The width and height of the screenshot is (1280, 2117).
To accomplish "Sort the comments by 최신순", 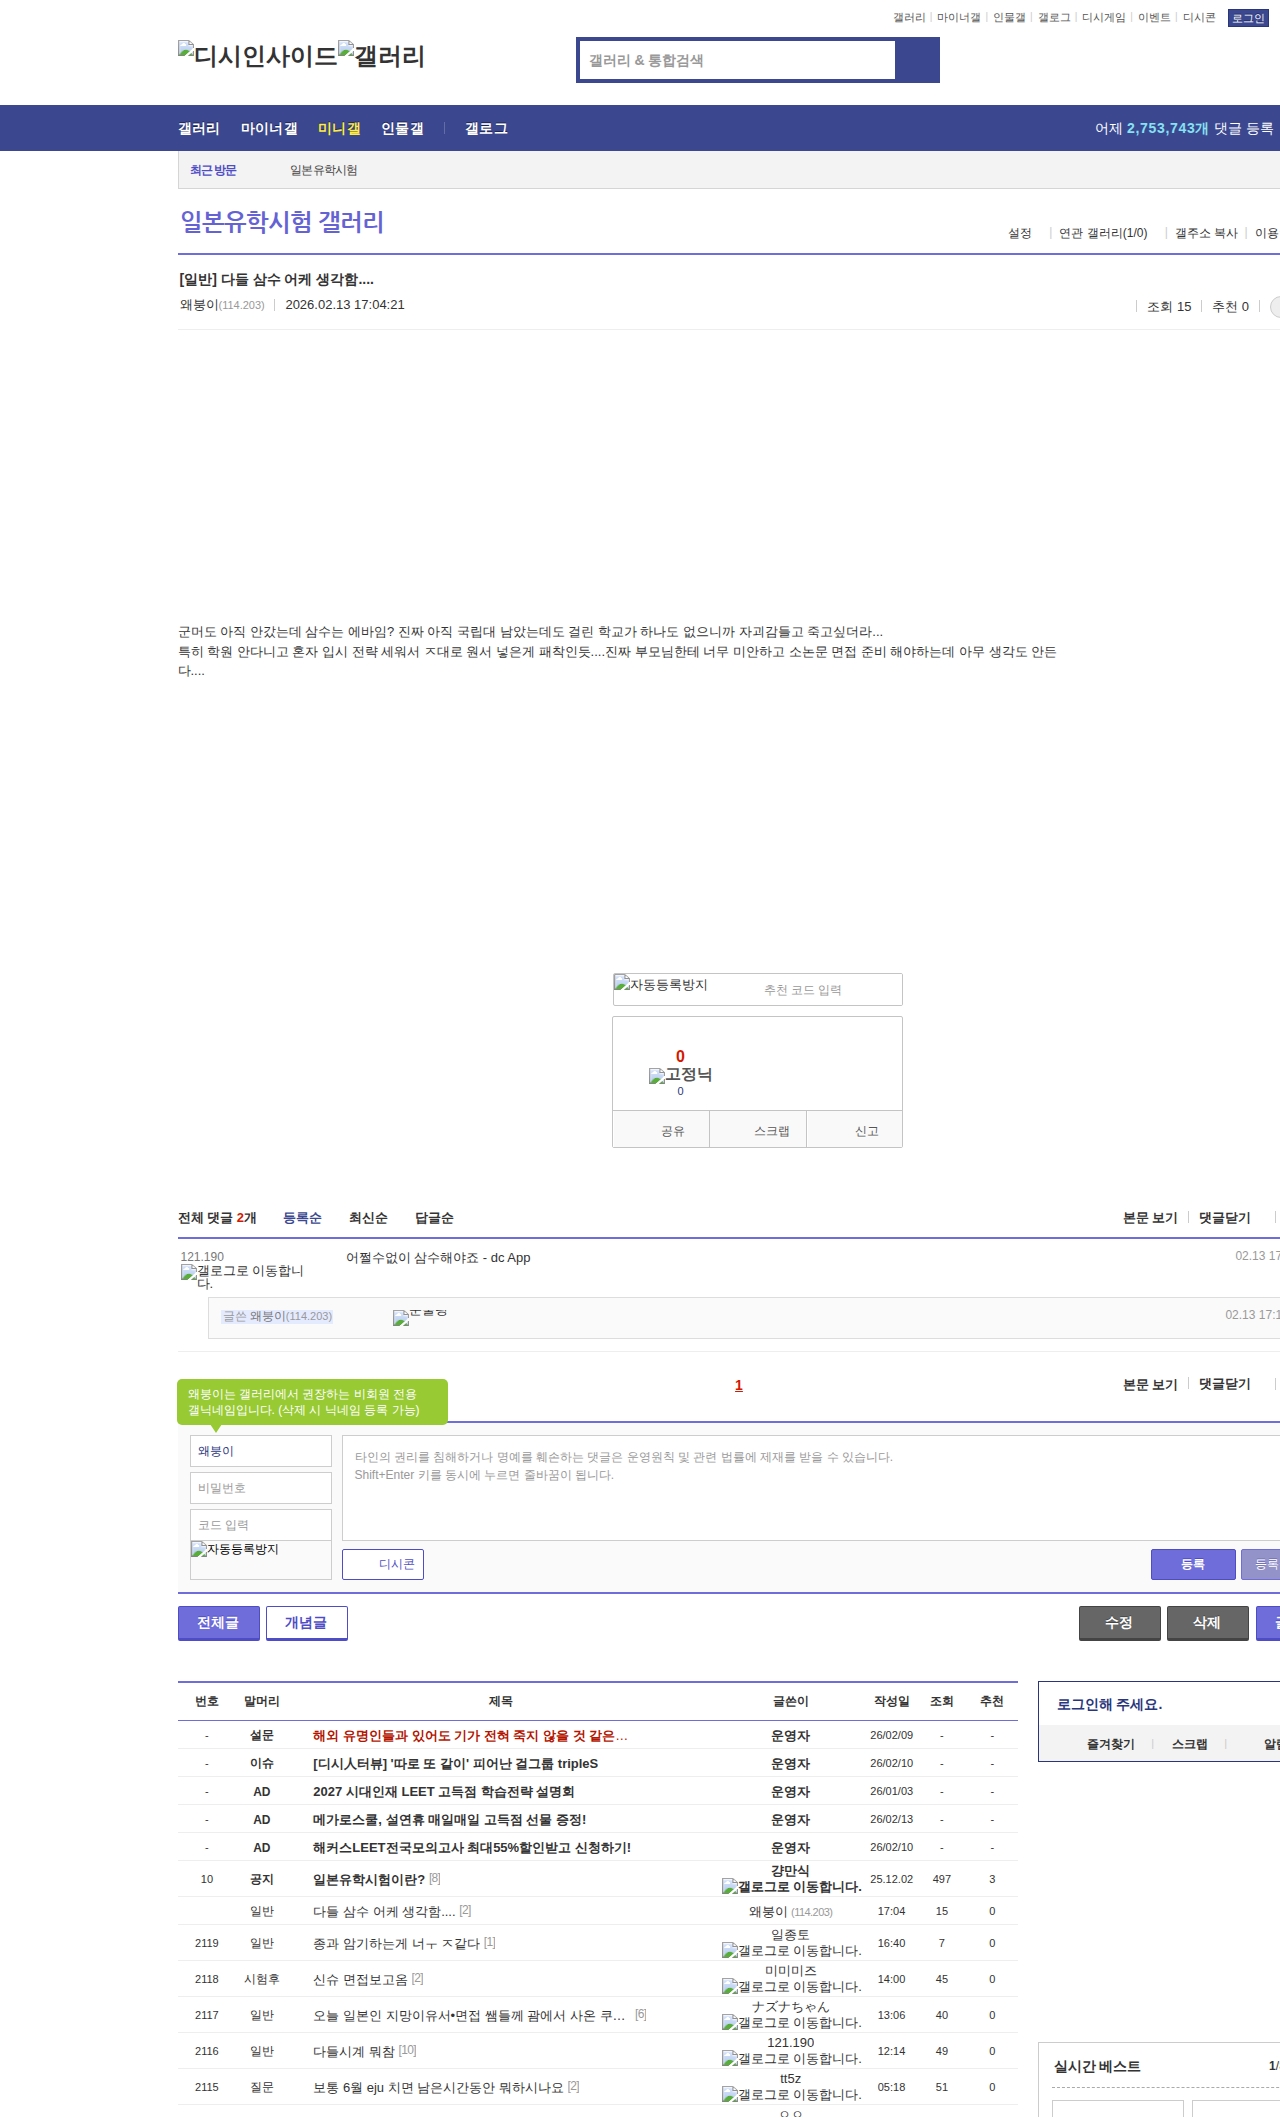I will pos(368,1218).
